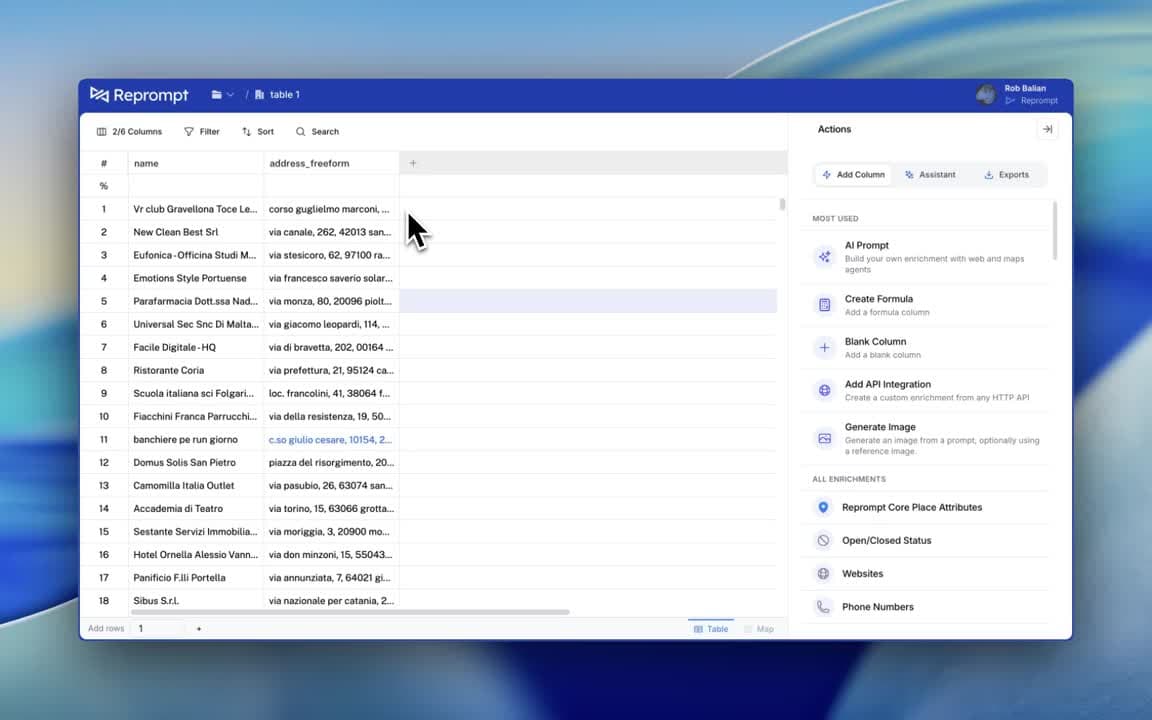Click the Reprompt logo in header
This screenshot has height=720, width=1152.
[x=139, y=95]
